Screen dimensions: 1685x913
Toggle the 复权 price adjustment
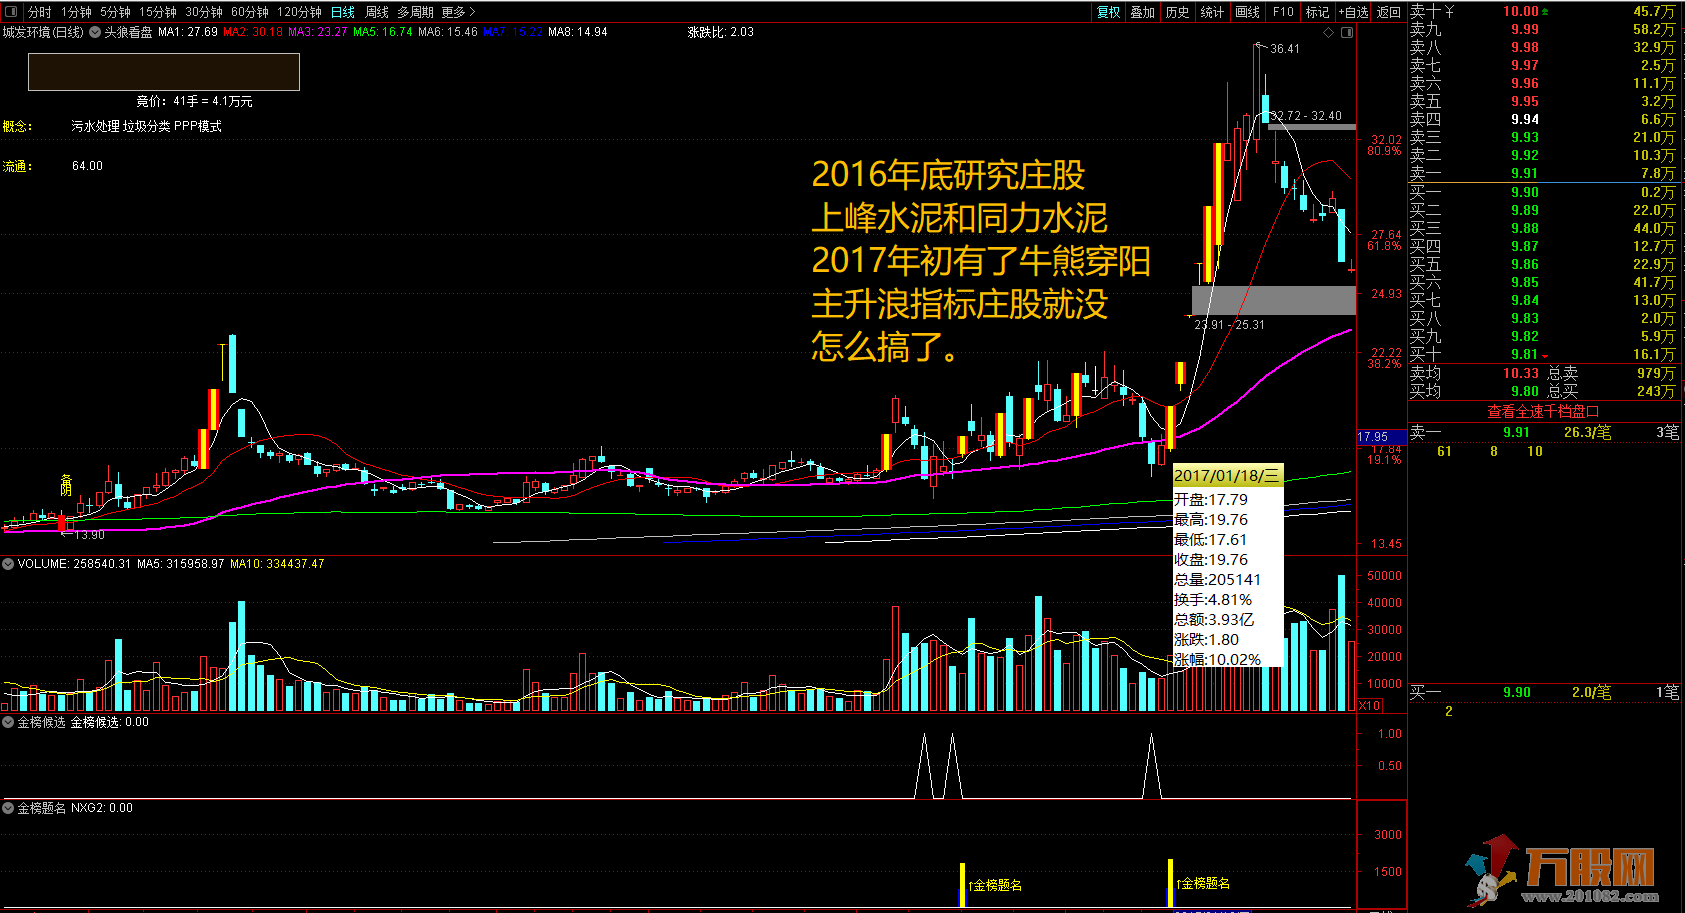pyautogui.click(x=1108, y=12)
